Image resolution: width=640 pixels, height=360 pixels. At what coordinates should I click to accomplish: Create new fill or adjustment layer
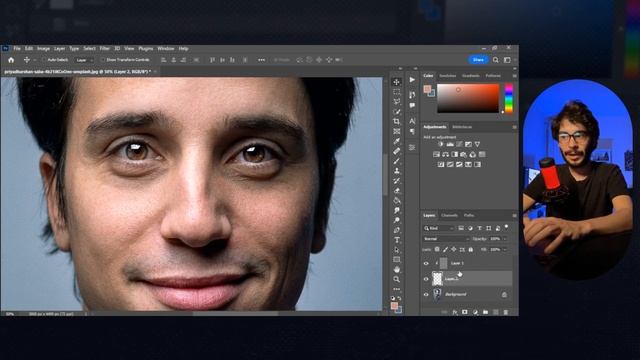[475, 312]
